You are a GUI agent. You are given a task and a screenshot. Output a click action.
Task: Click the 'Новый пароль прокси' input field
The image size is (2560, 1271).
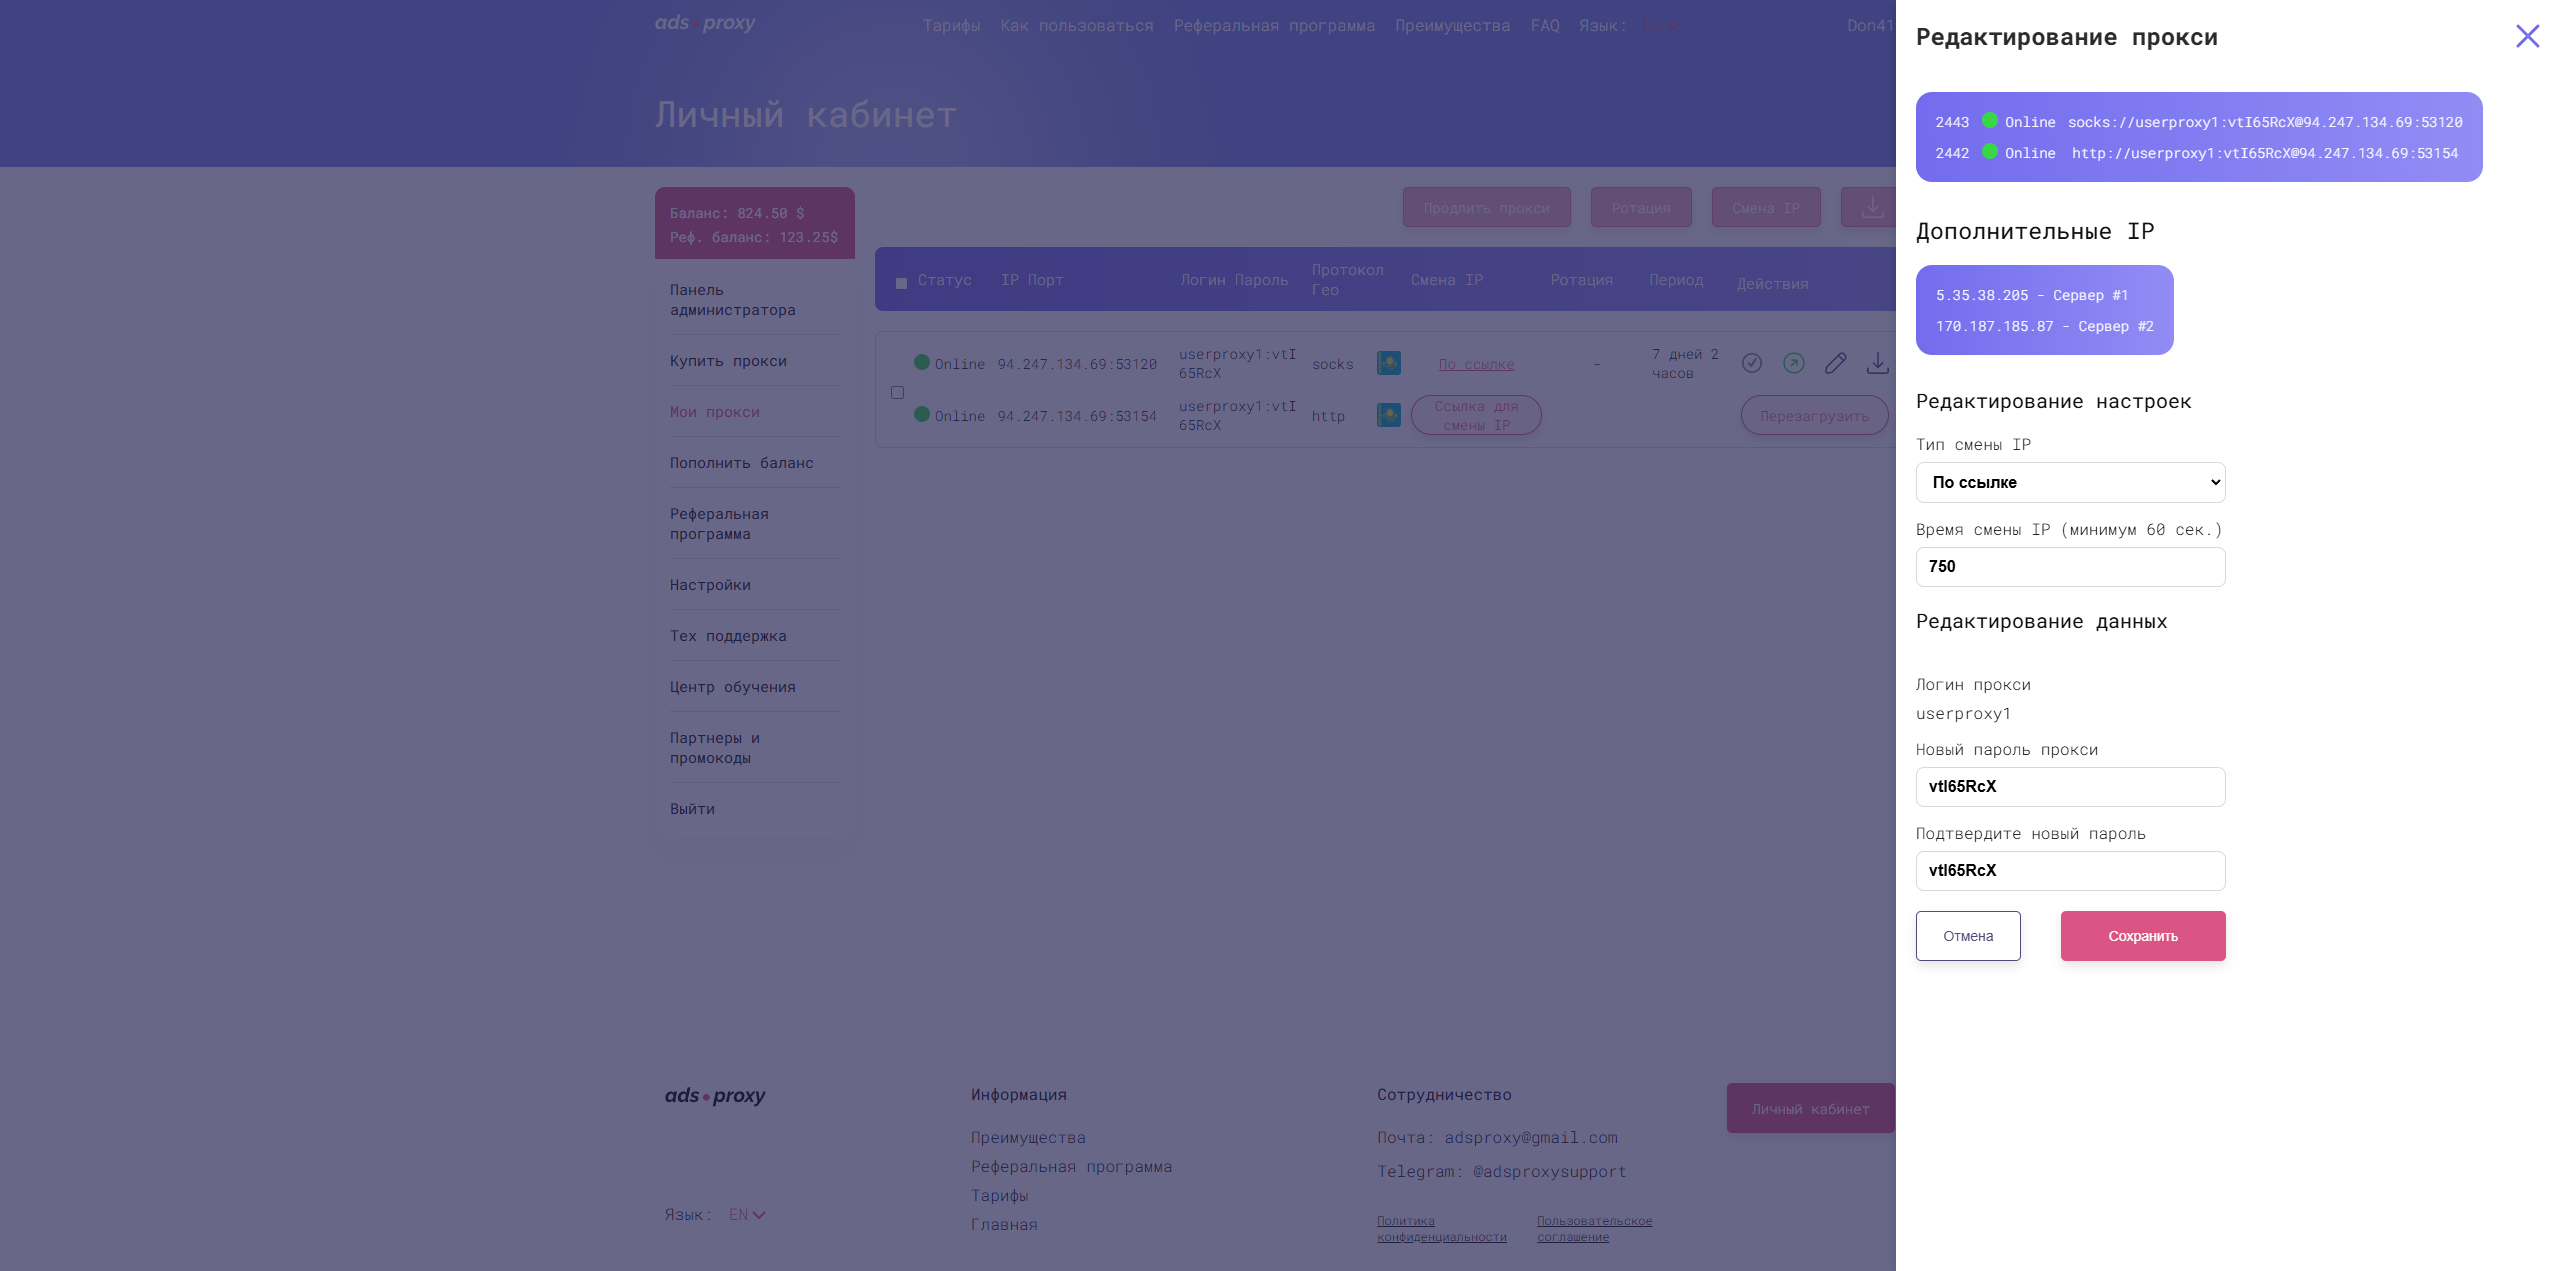2070,787
